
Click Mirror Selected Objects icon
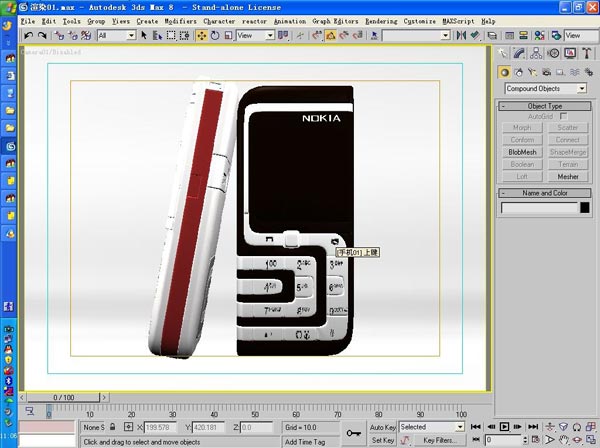(461, 36)
